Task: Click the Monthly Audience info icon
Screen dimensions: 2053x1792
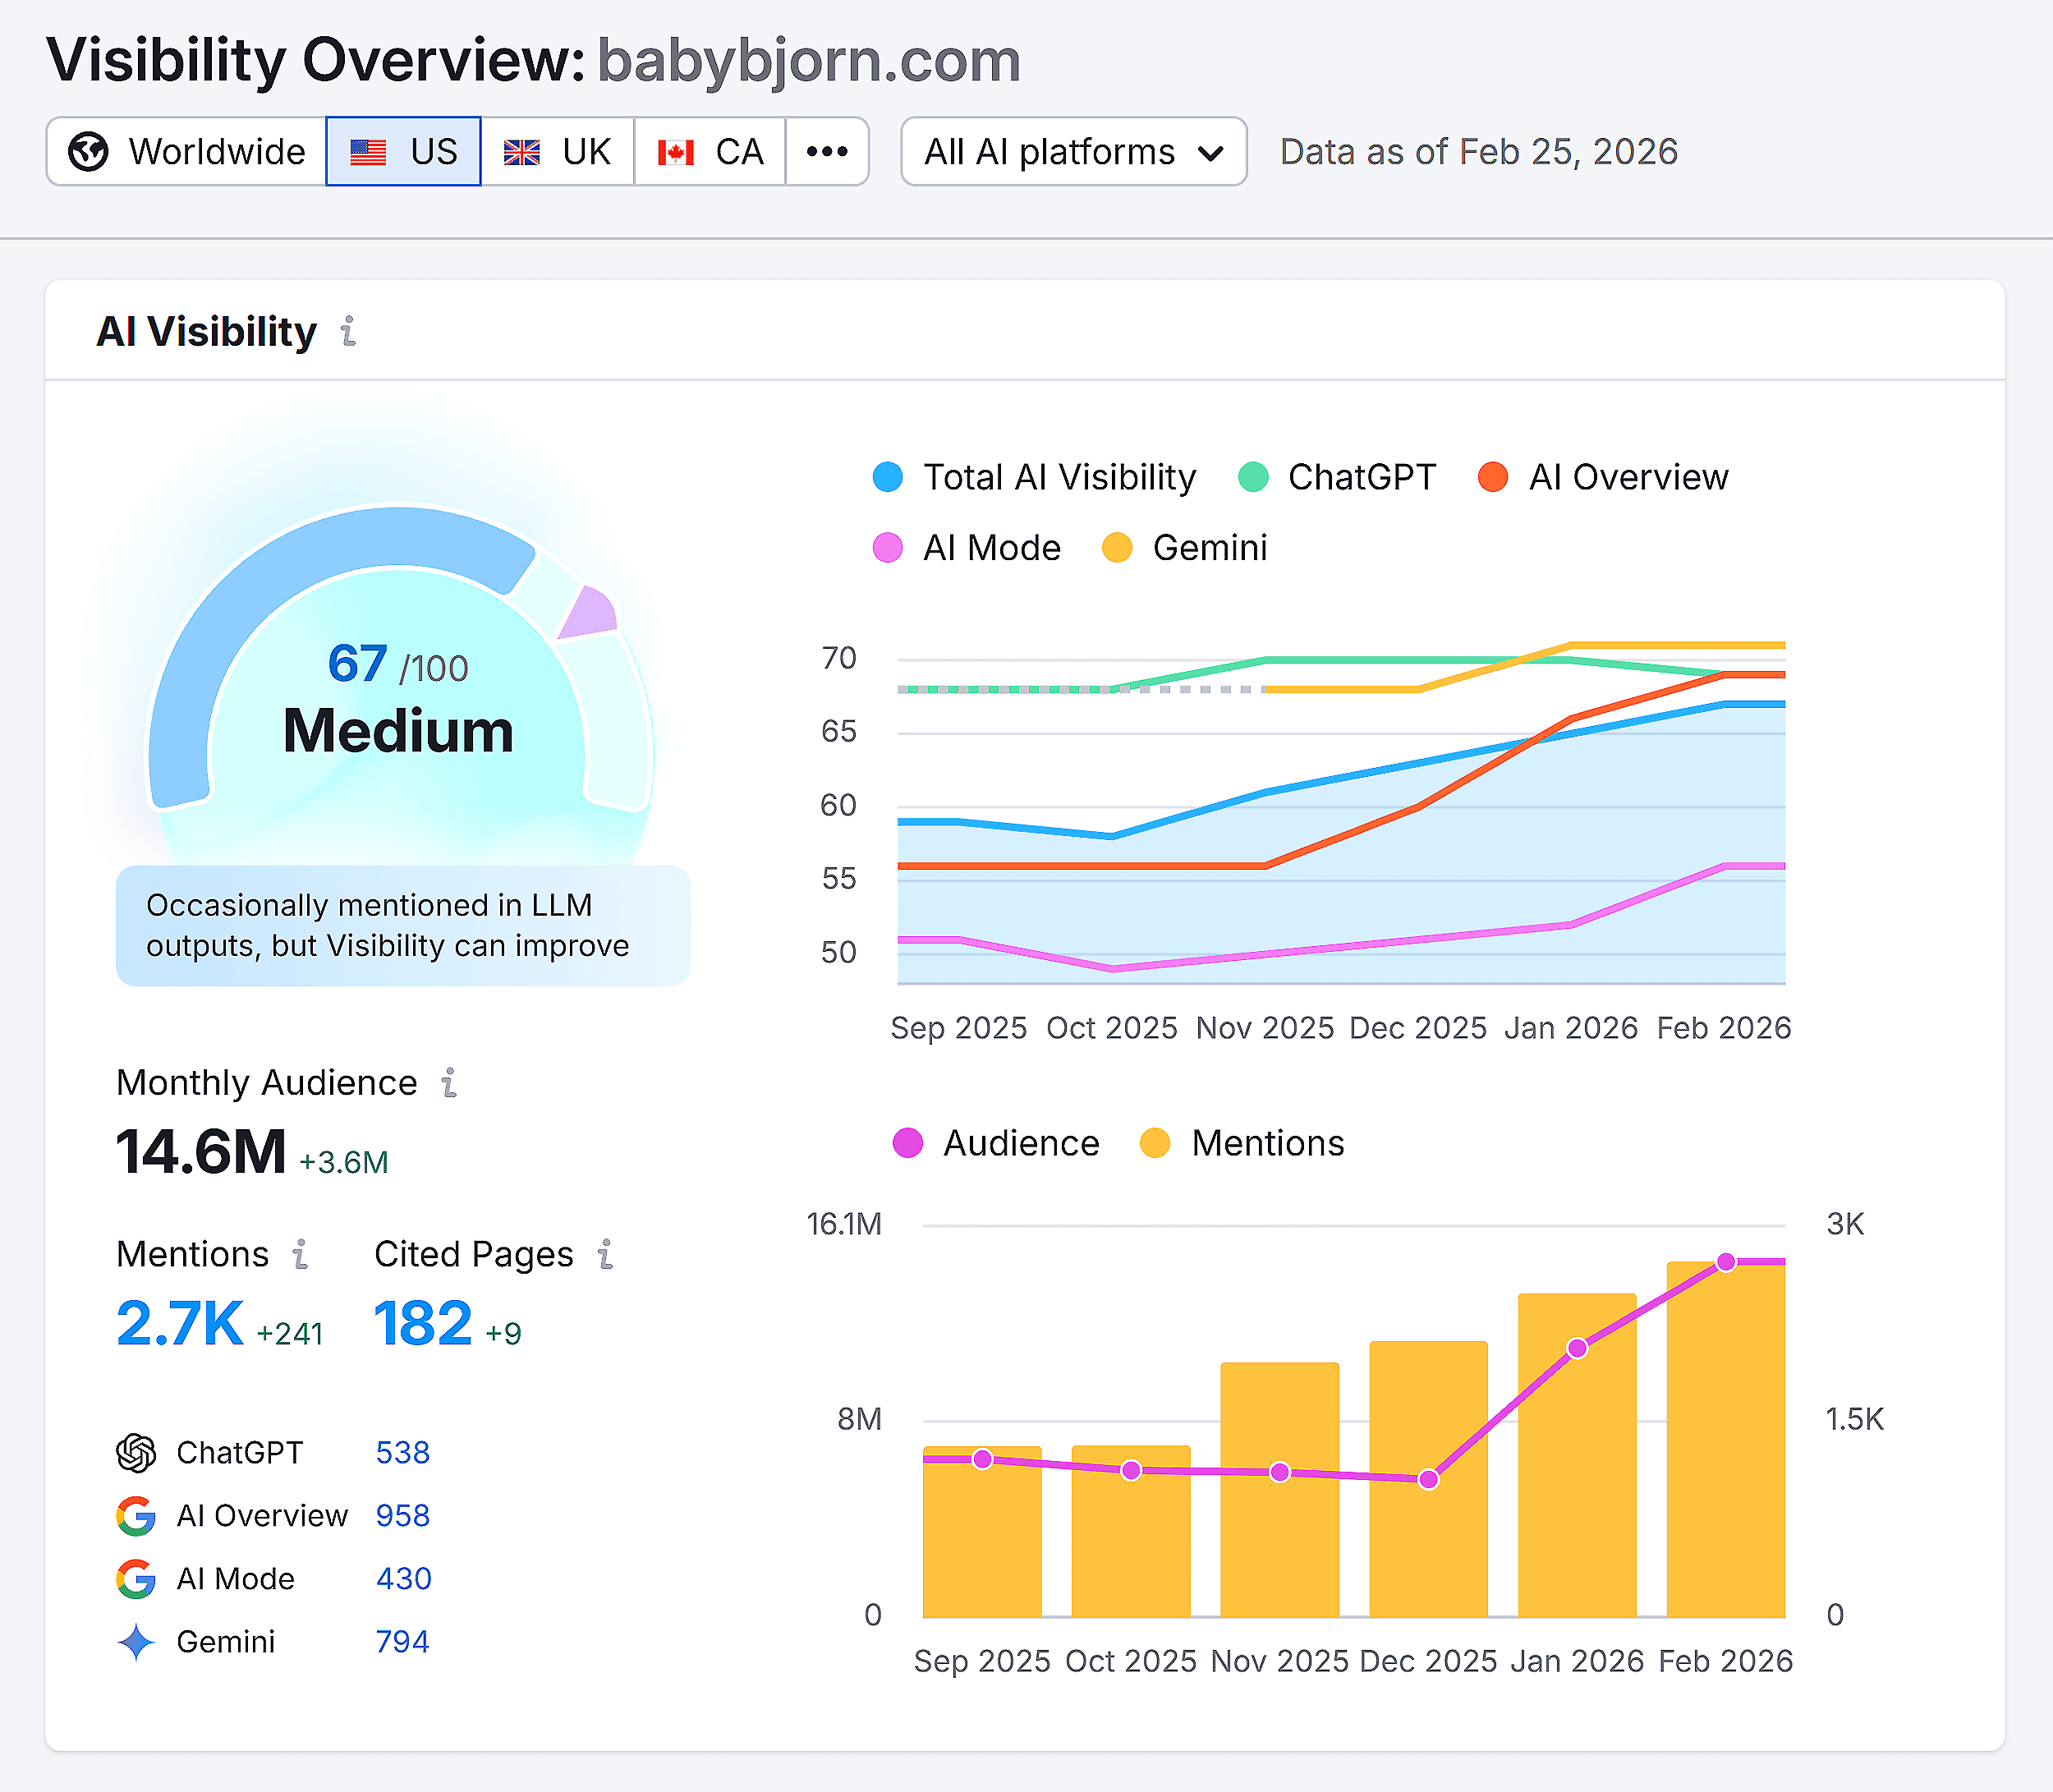Action: pyautogui.click(x=449, y=1083)
